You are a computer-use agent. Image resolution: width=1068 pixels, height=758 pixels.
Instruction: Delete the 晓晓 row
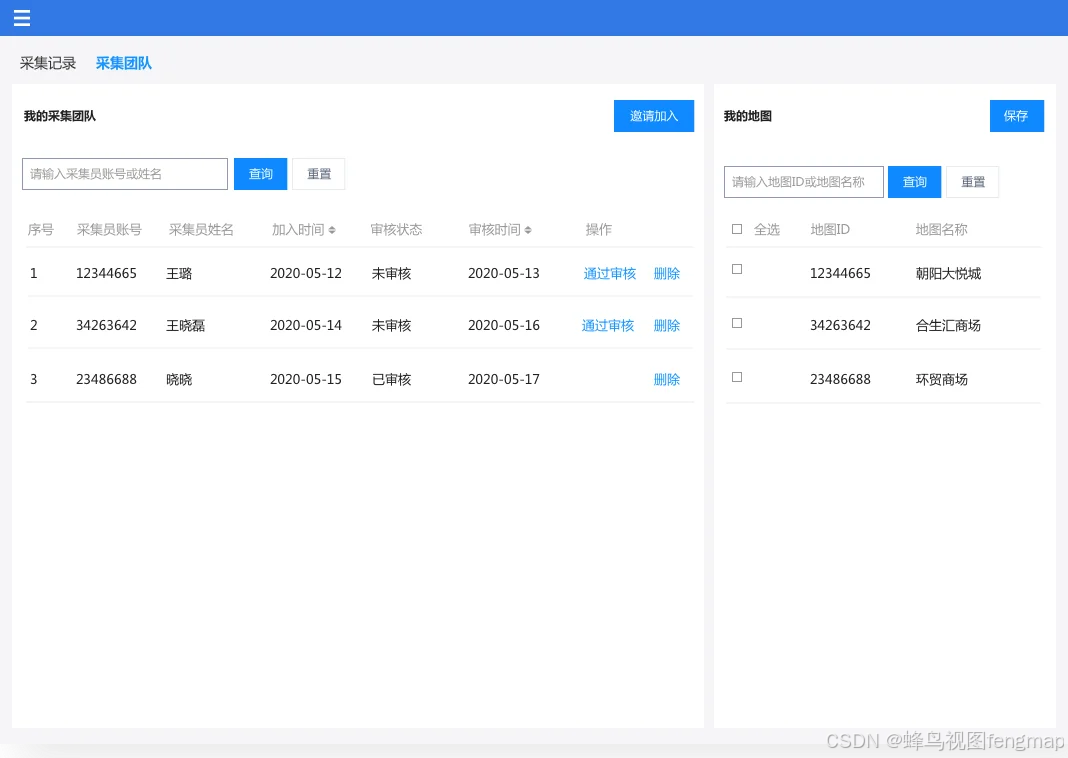pyautogui.click(x=667, y=379)
